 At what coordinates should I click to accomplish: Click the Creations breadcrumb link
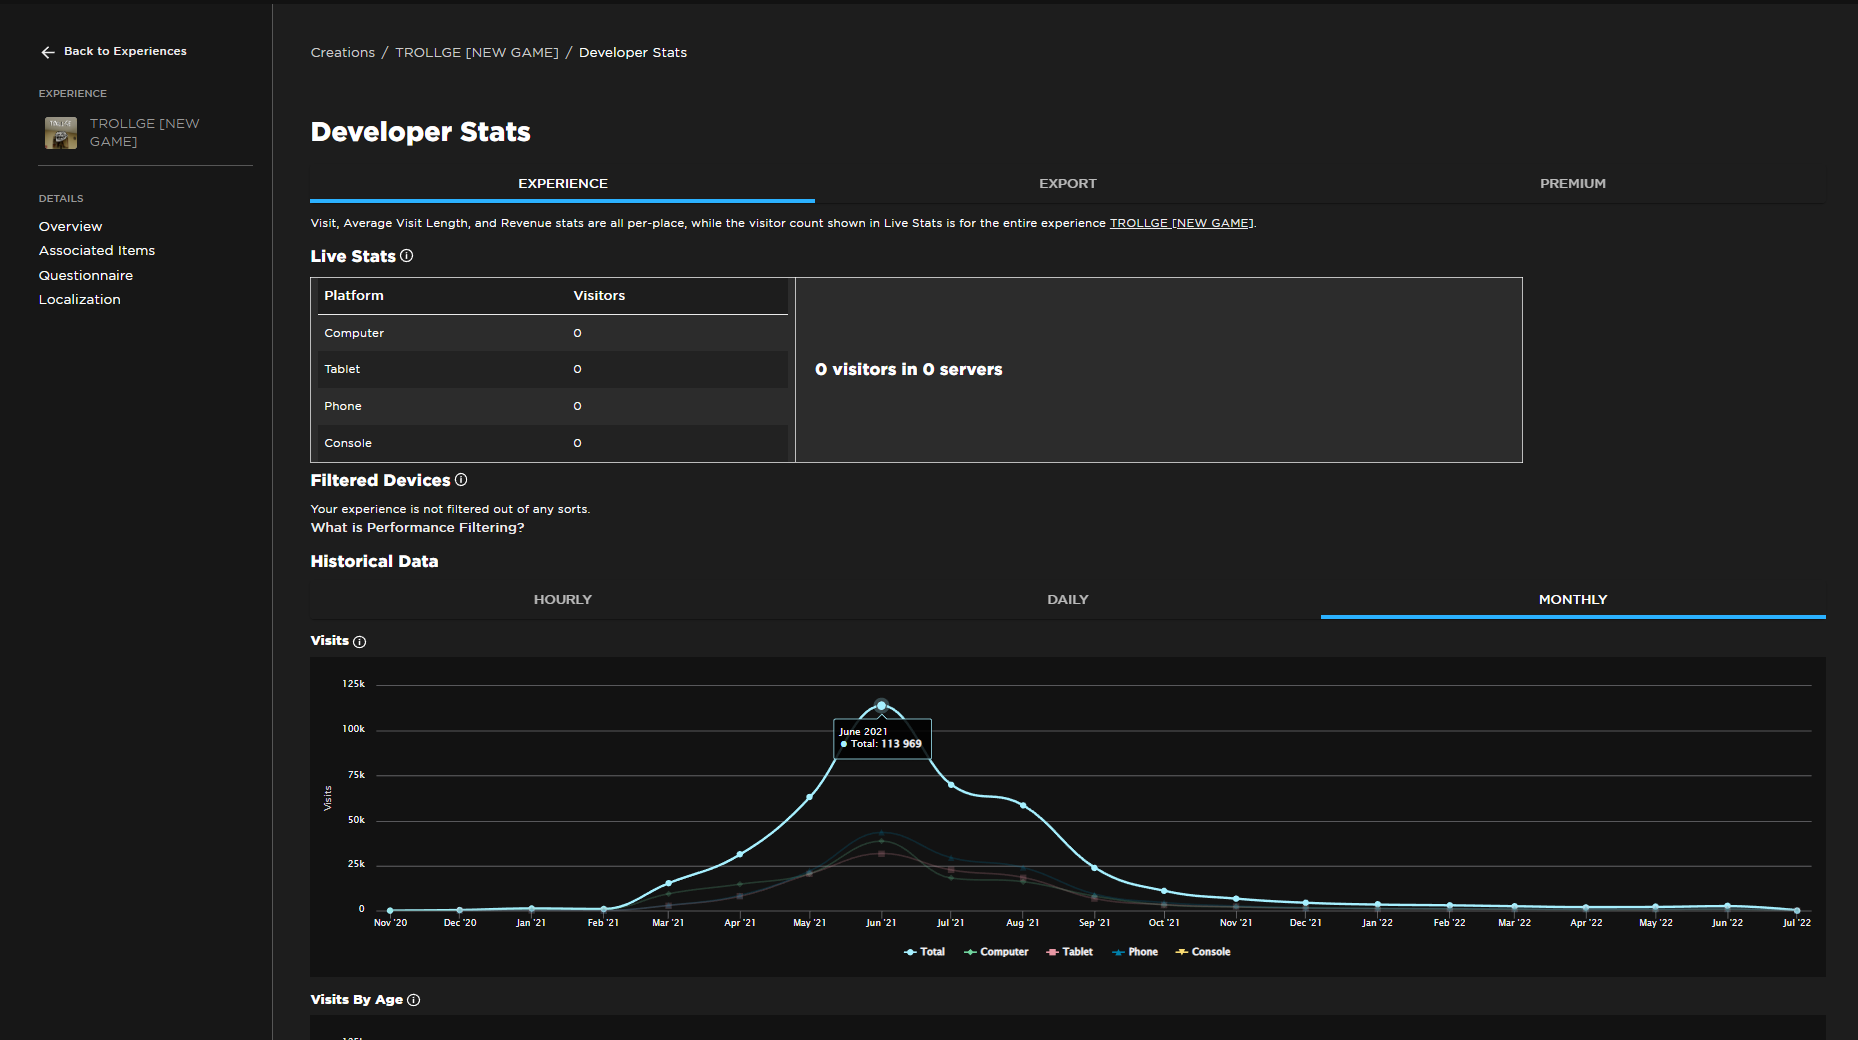(343, 53)
